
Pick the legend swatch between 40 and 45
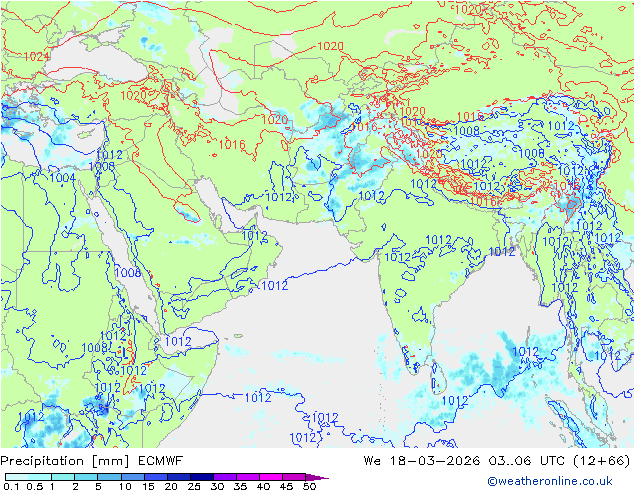(x=271, y=477)
